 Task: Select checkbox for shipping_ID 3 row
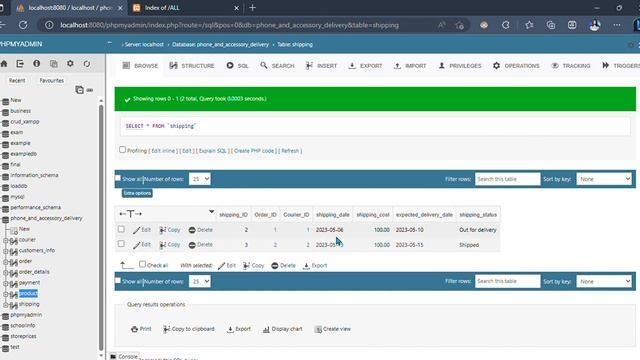[121, 244]
